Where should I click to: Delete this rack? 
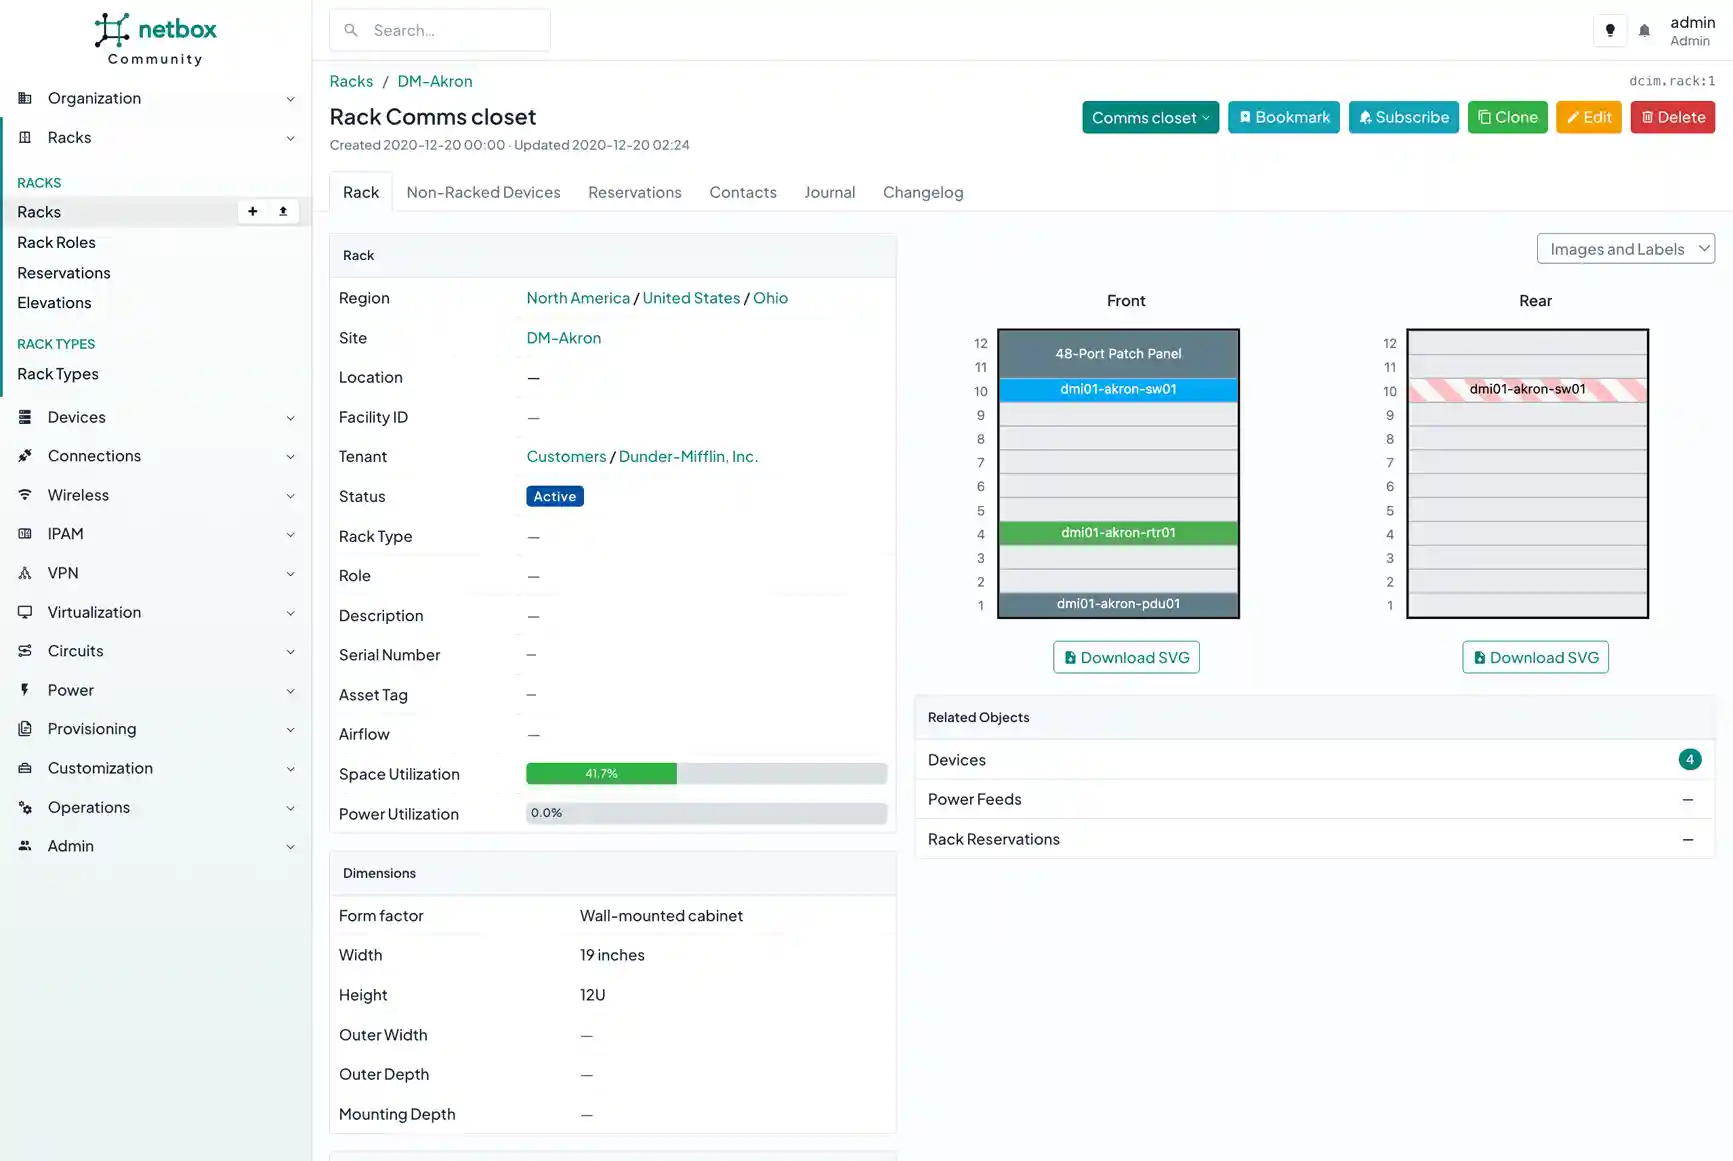click(x=1672, y=117)
